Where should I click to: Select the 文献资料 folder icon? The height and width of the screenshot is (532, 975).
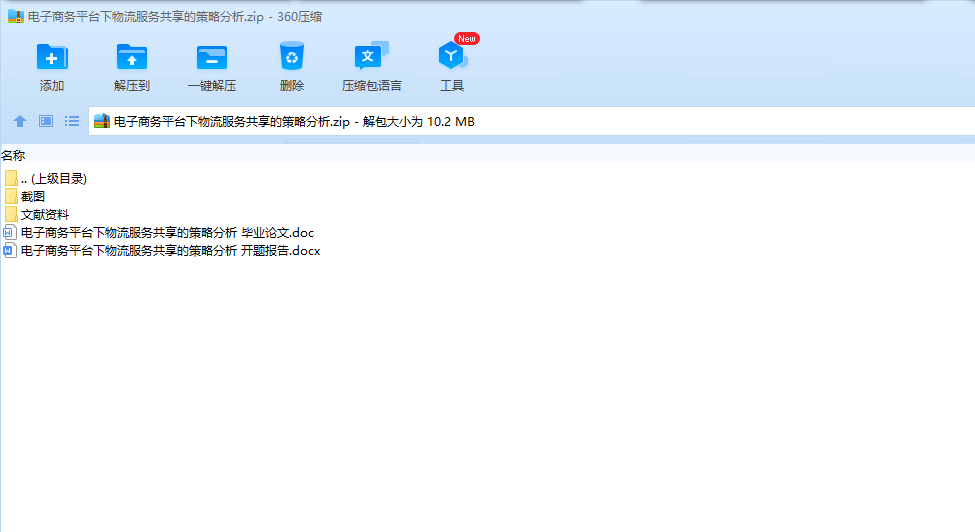point(11,214)
